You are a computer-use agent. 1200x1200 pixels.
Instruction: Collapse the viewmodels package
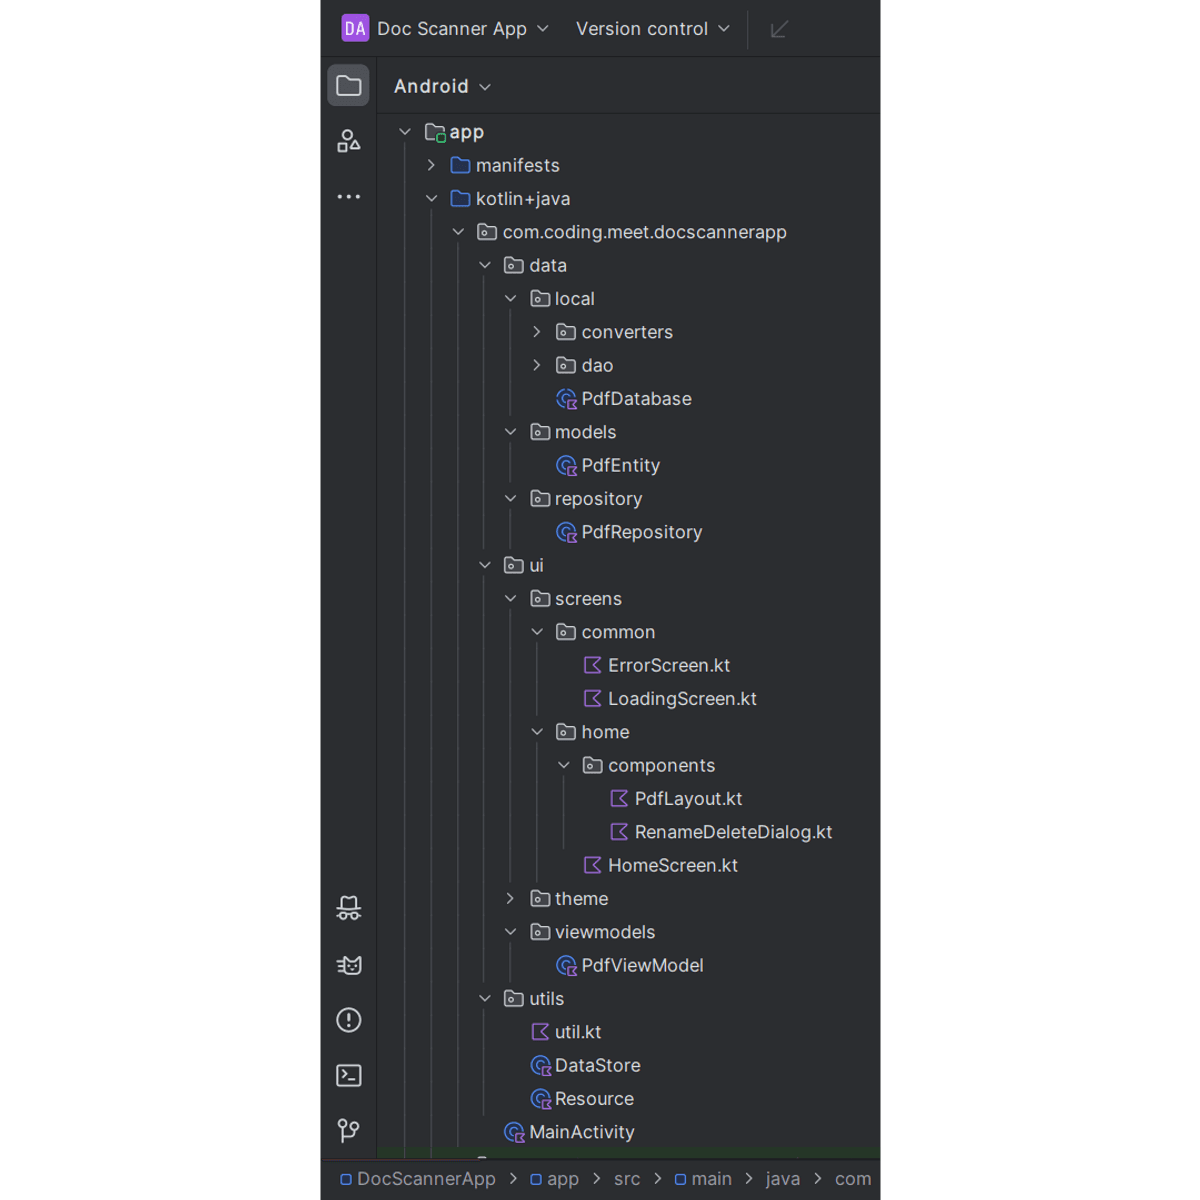(x=510, y=932)
